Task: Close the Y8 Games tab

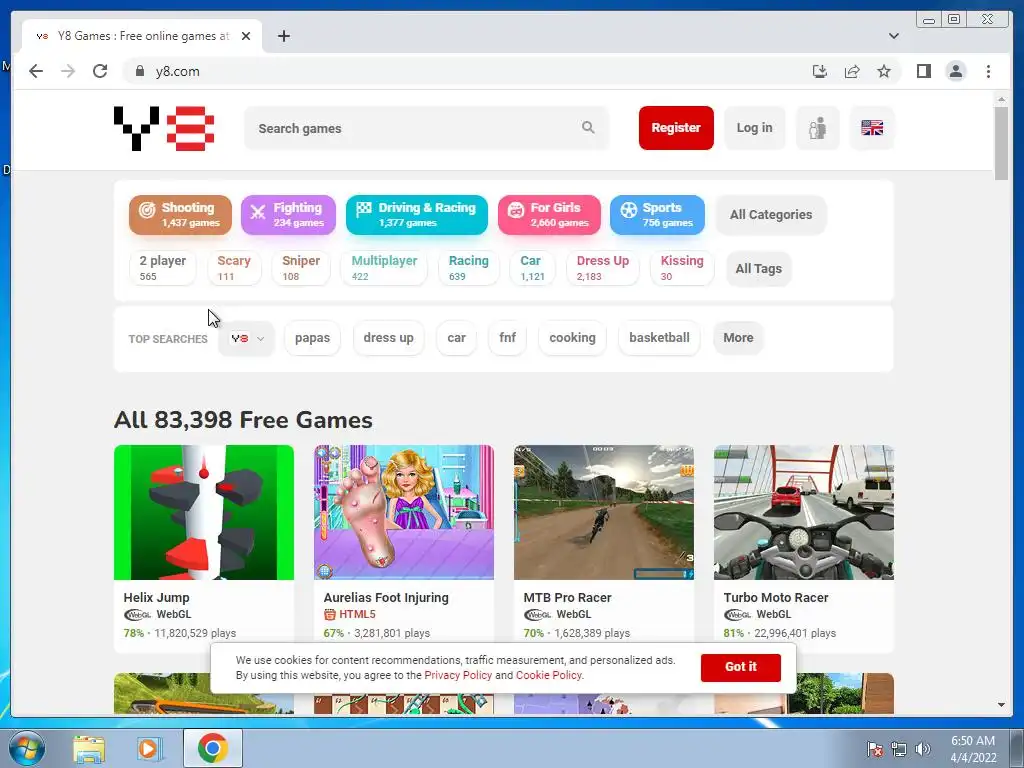Action: coord(246,36)
